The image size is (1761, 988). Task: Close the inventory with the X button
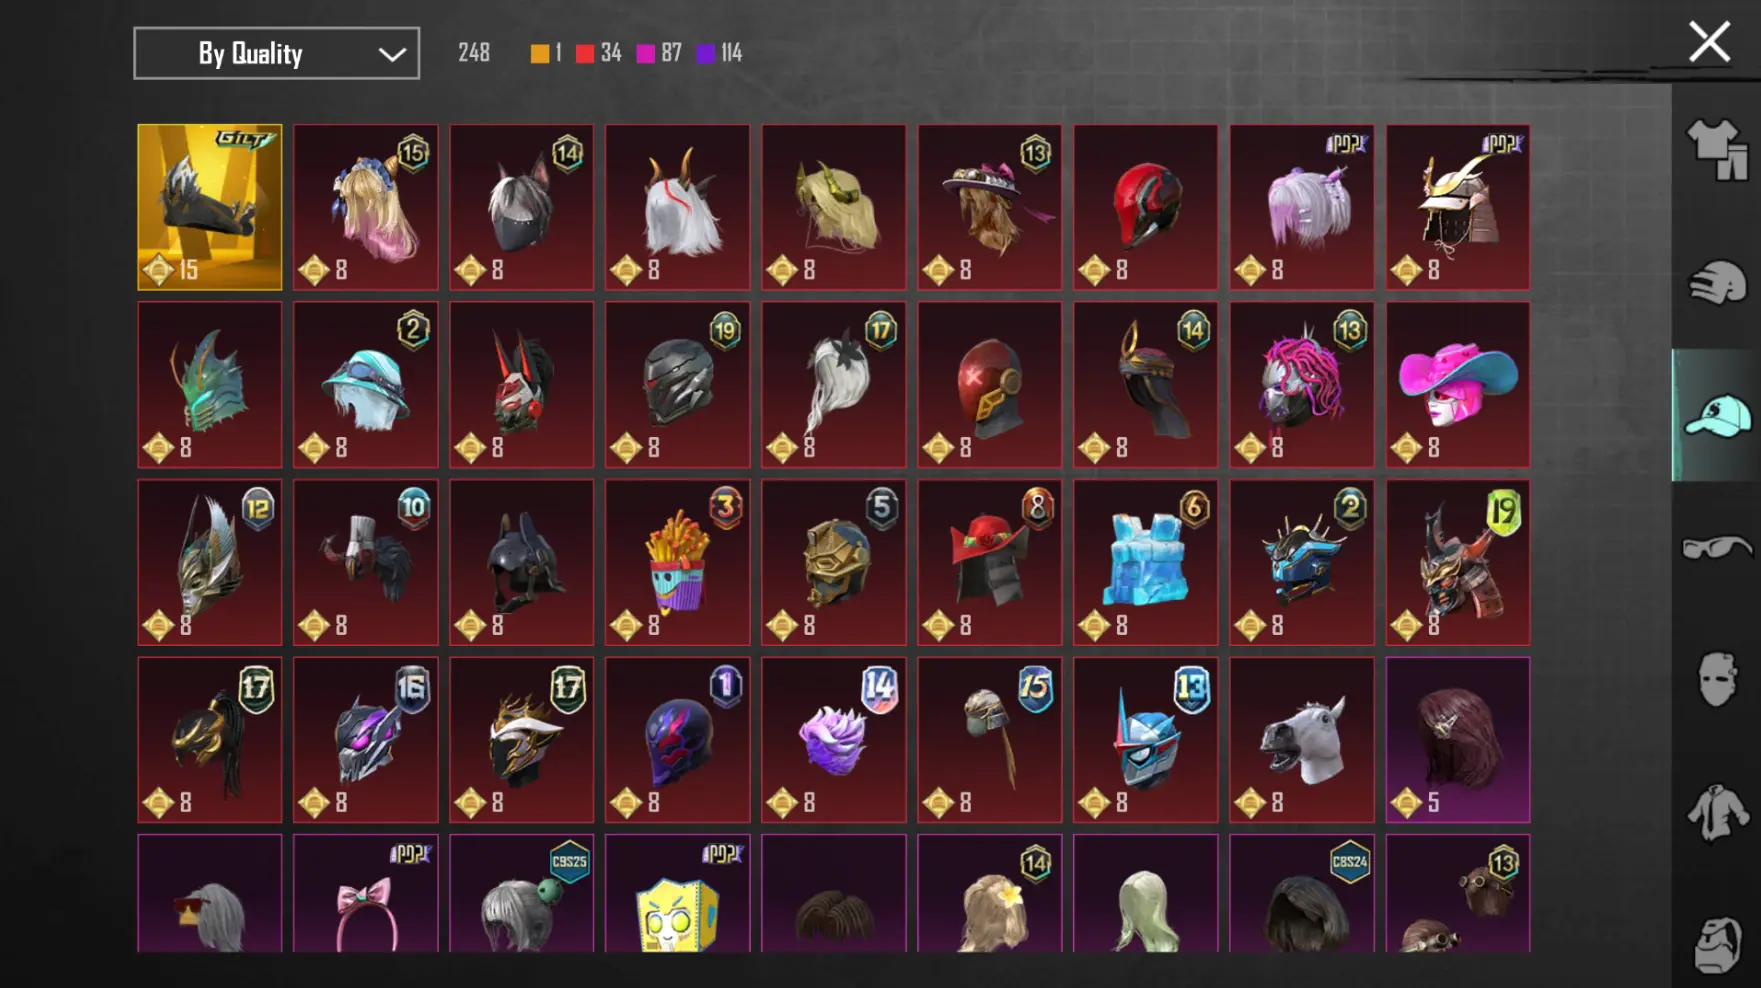(1709, 42)
